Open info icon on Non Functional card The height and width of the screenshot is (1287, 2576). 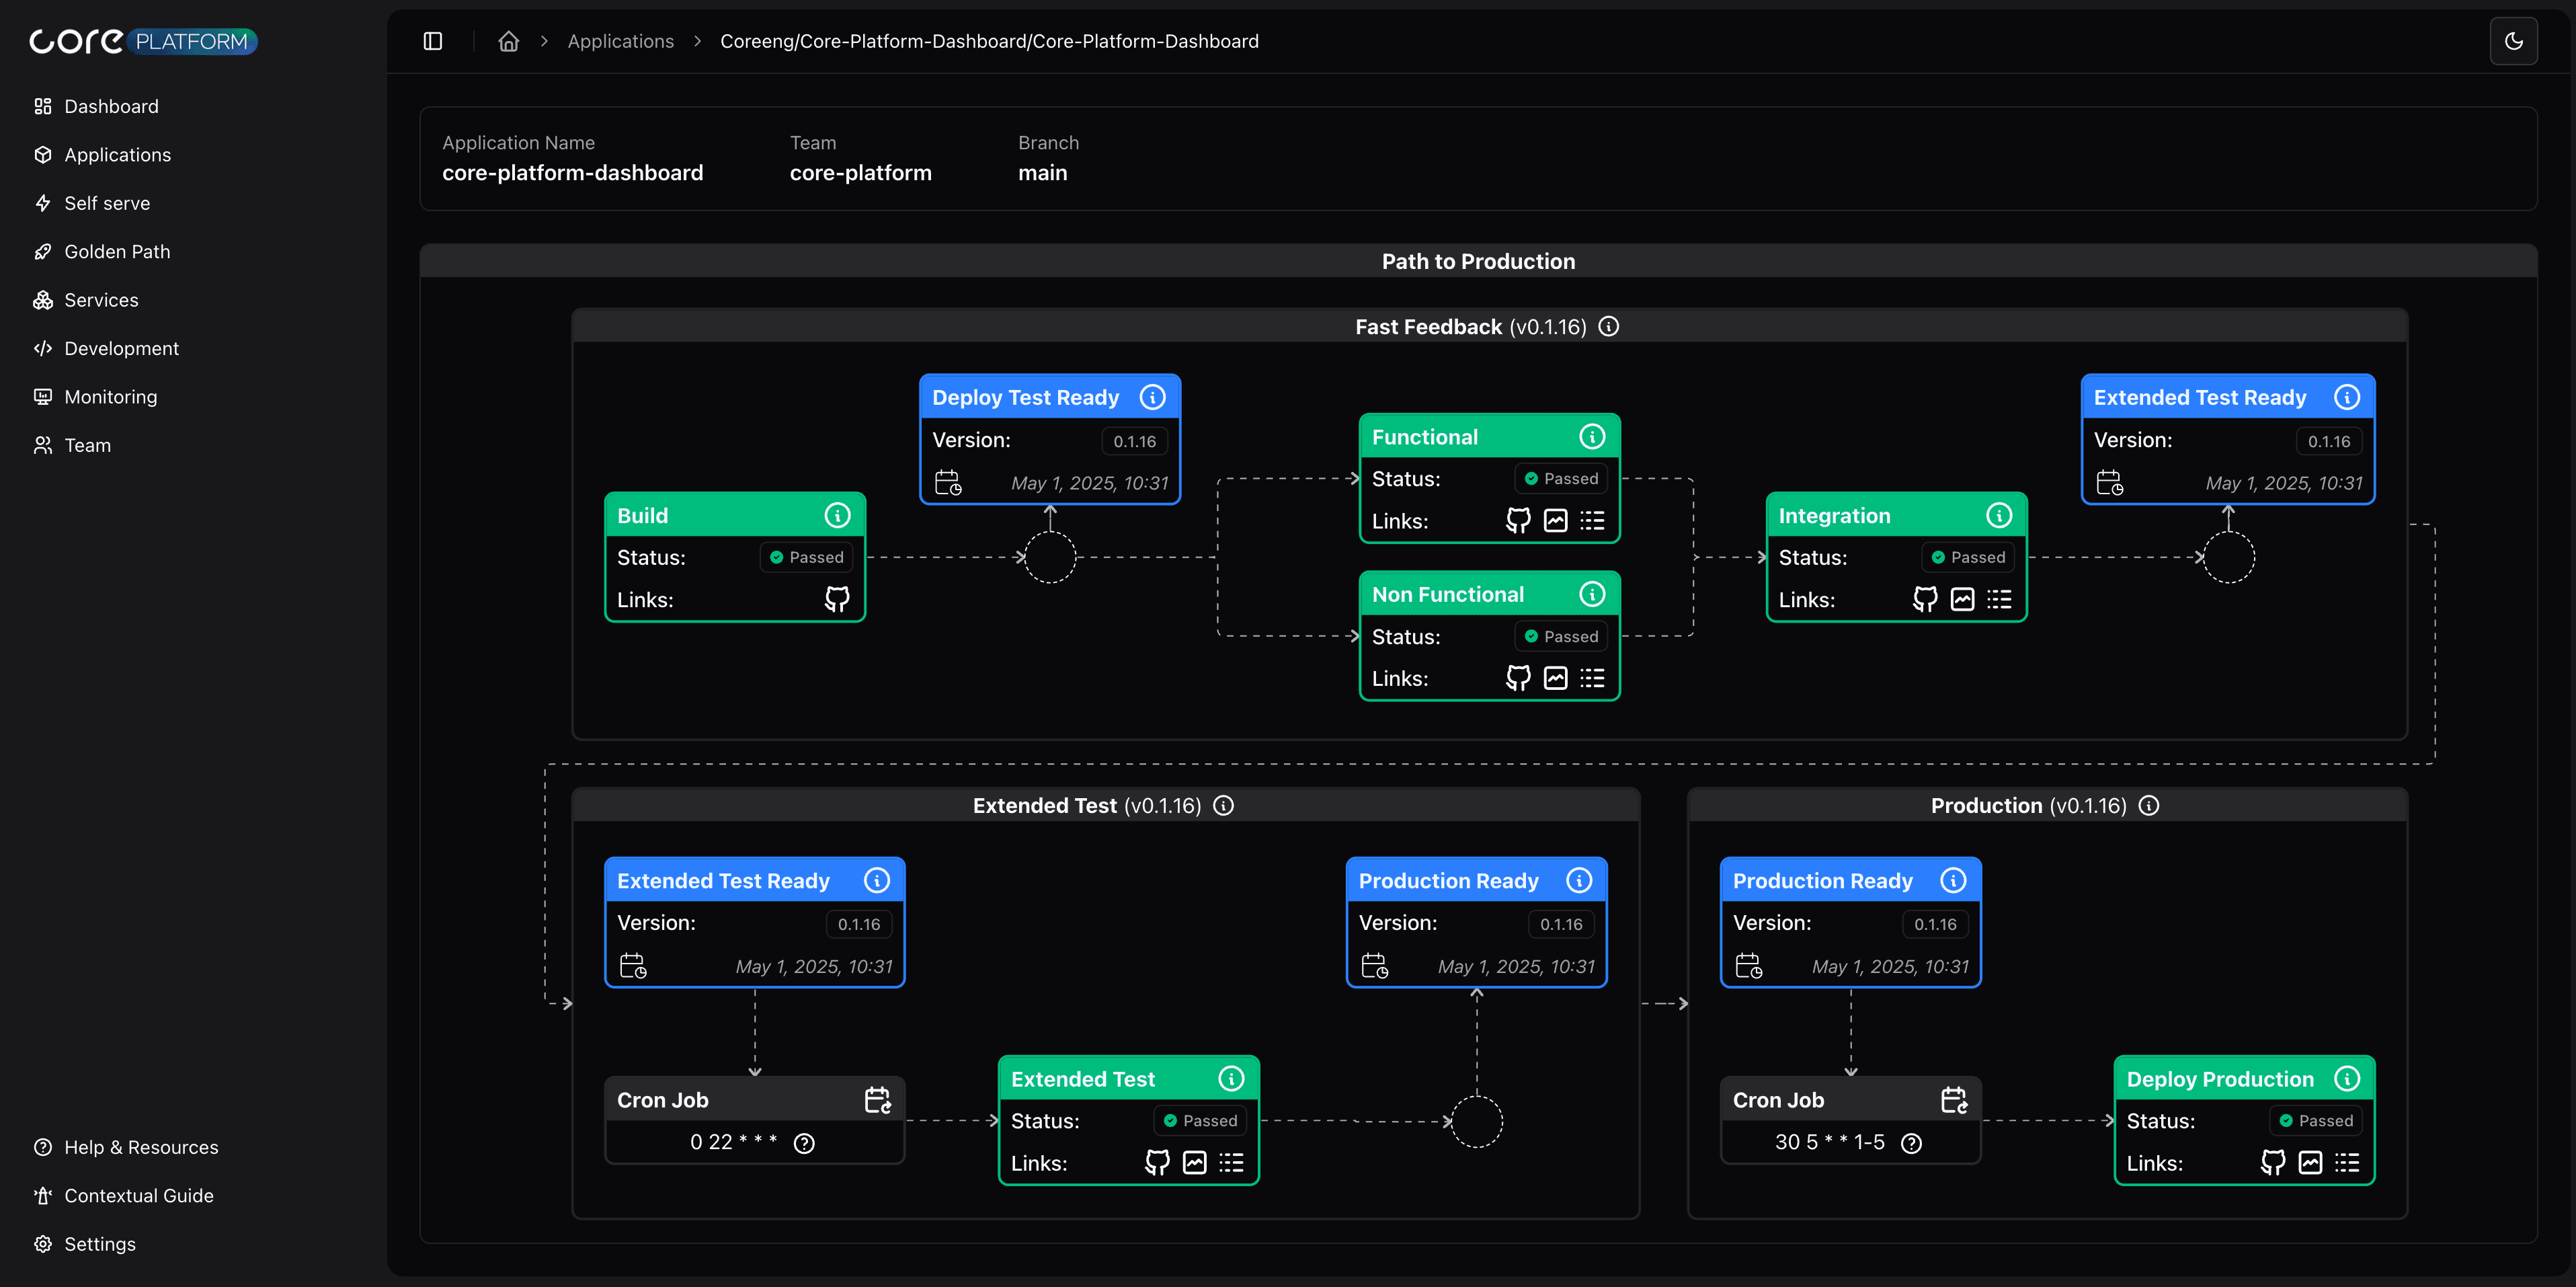click(x=1592, y=594)
